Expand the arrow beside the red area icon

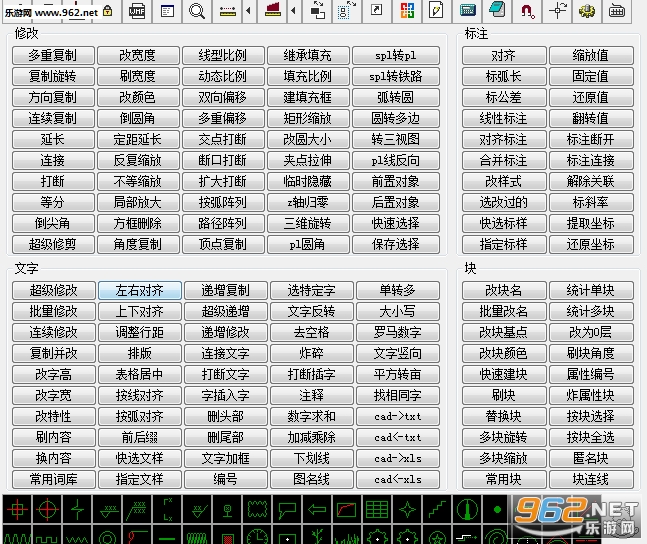[293, 11]
